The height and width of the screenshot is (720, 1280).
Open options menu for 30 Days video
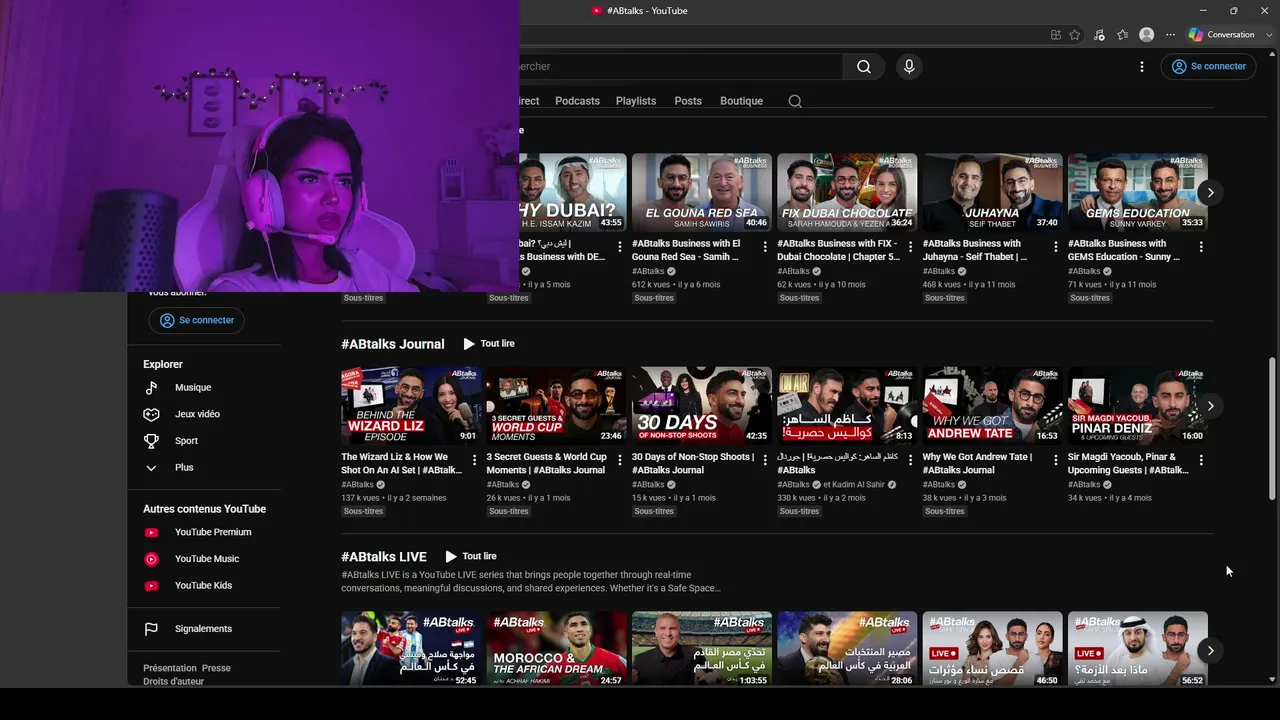coord(765,460)
